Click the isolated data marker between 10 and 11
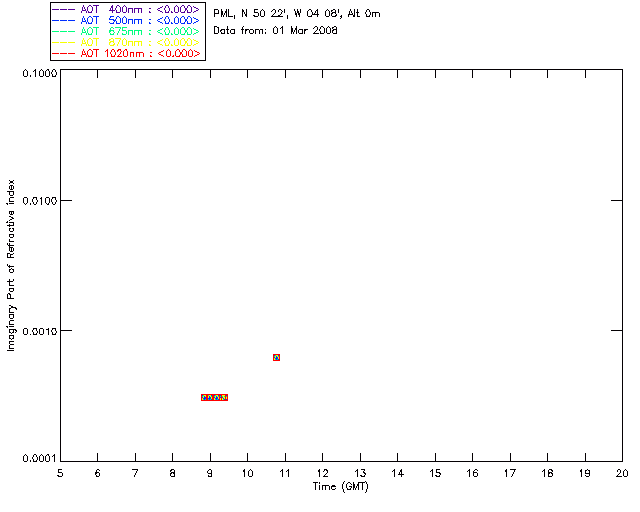 point(276,358)
